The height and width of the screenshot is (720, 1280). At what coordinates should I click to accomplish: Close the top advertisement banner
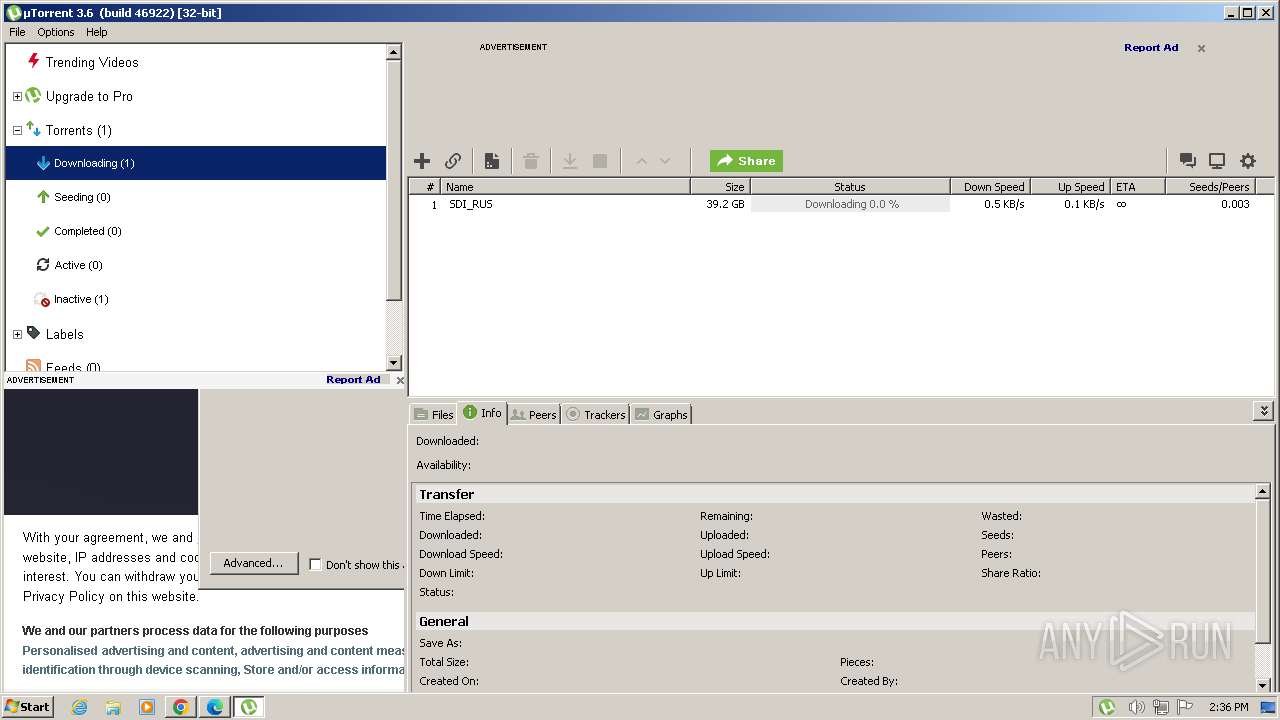[x=1201, y=48]
